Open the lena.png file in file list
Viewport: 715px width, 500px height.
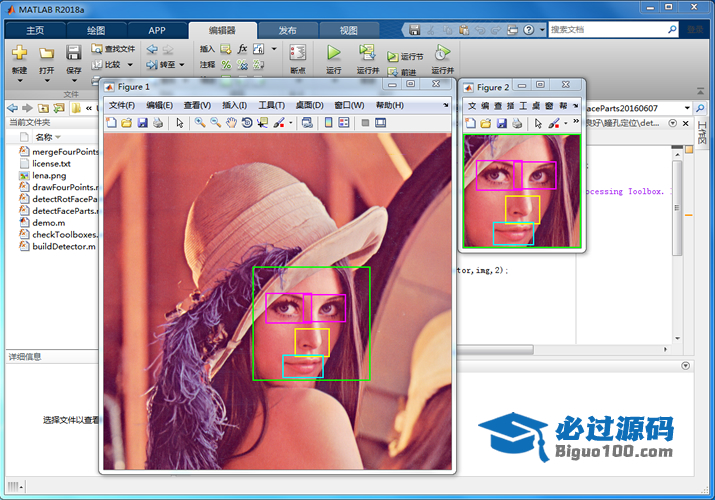(49, 175)
